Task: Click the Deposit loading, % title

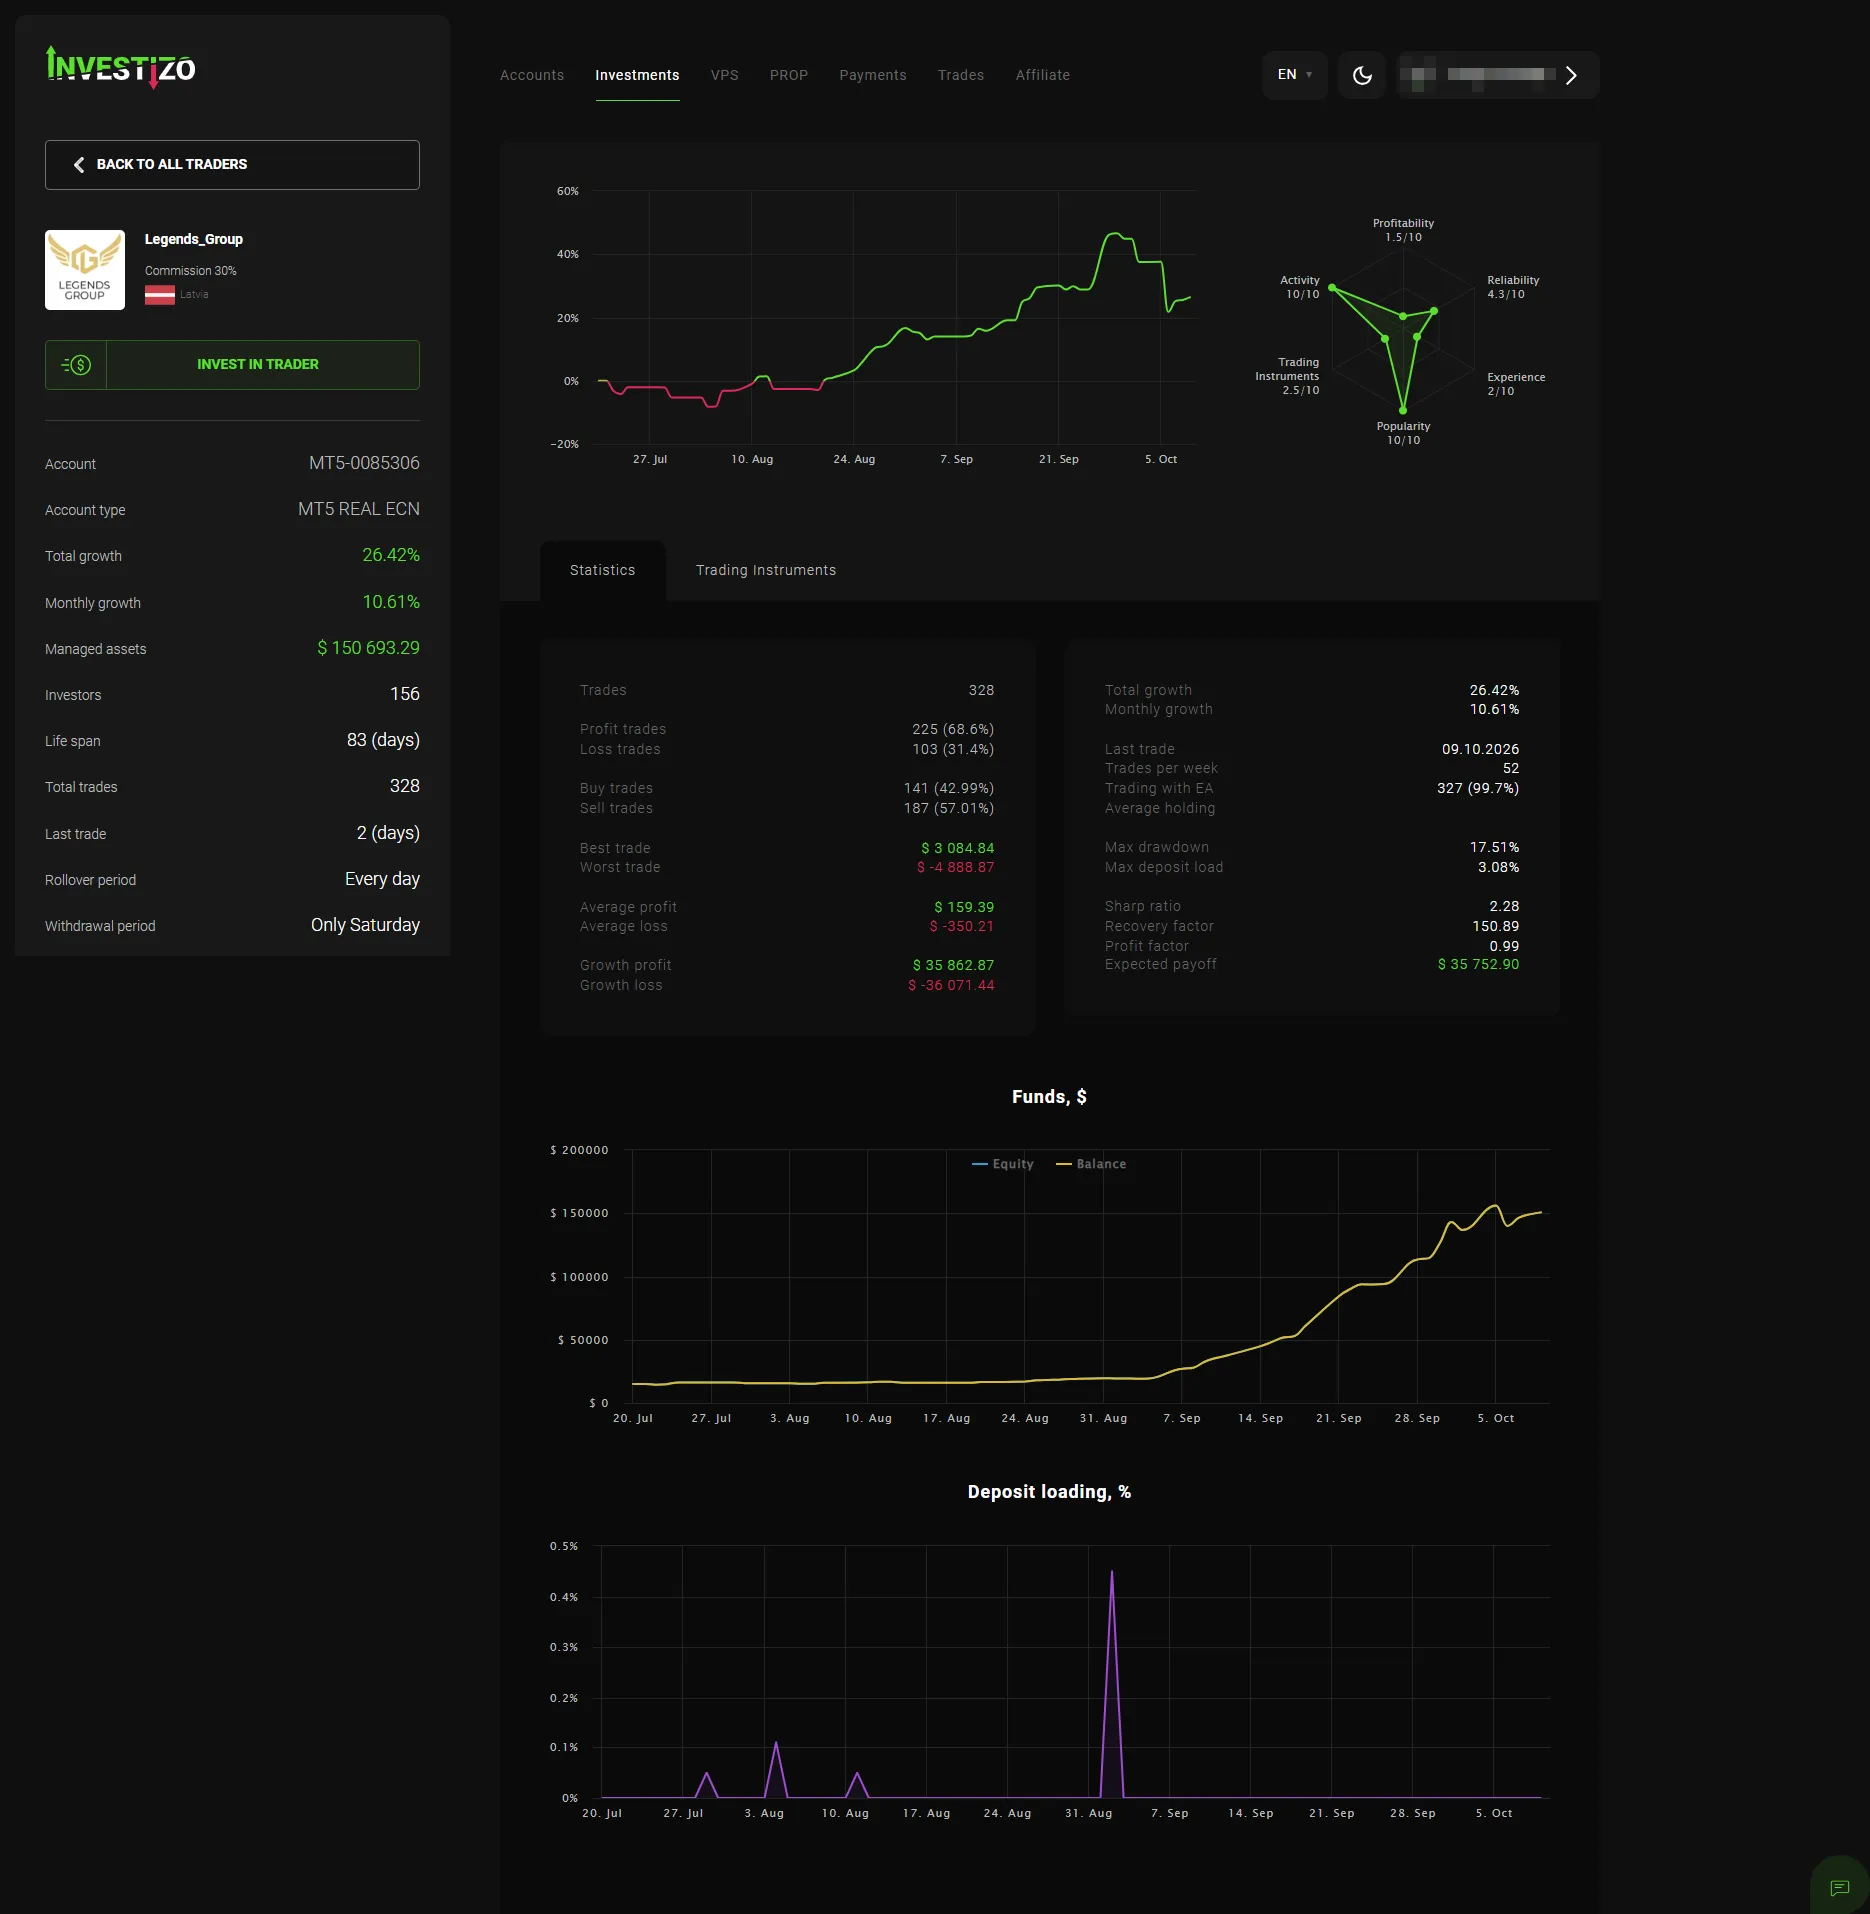Action: tap(1049, 1492)
